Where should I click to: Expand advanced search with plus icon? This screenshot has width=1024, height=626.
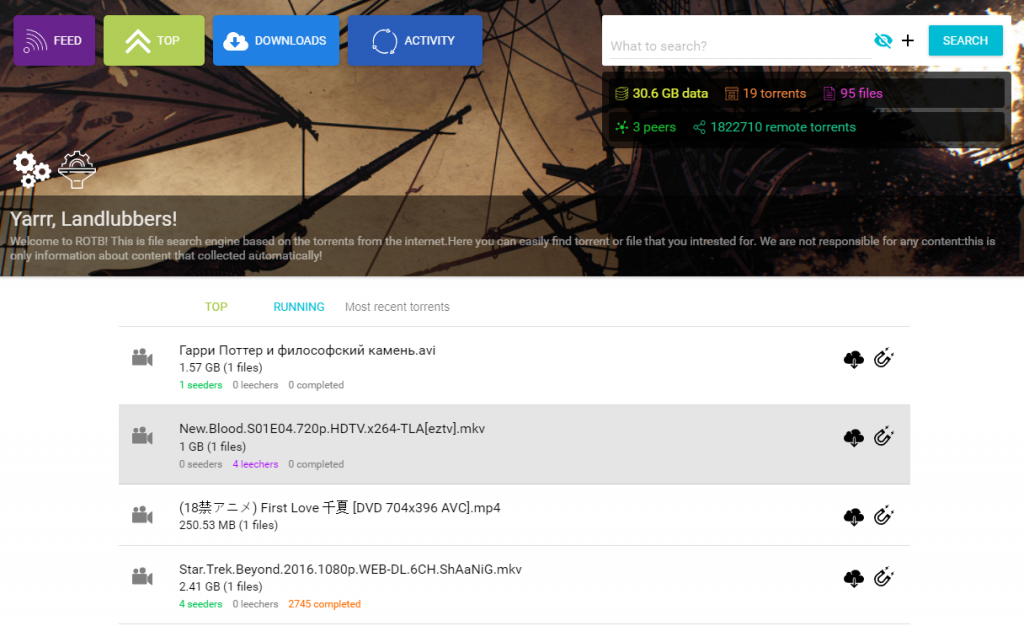[908, 41]
